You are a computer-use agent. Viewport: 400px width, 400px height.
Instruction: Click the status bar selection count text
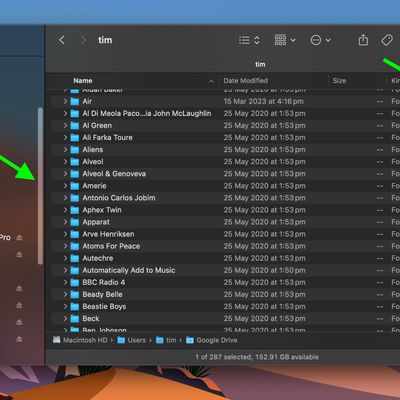(x=257, y=357)
